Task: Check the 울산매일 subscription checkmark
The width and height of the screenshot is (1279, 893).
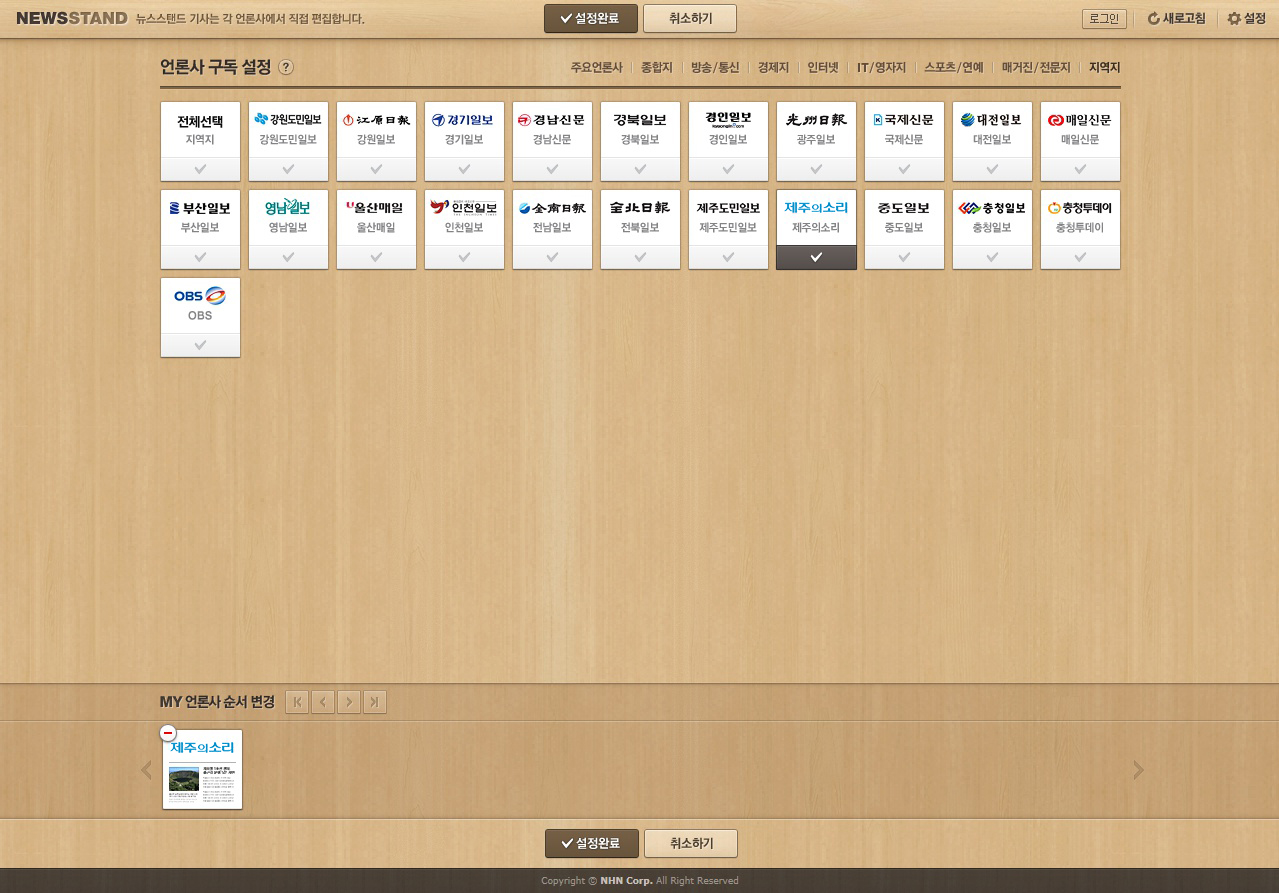Action: coord(376,257)
